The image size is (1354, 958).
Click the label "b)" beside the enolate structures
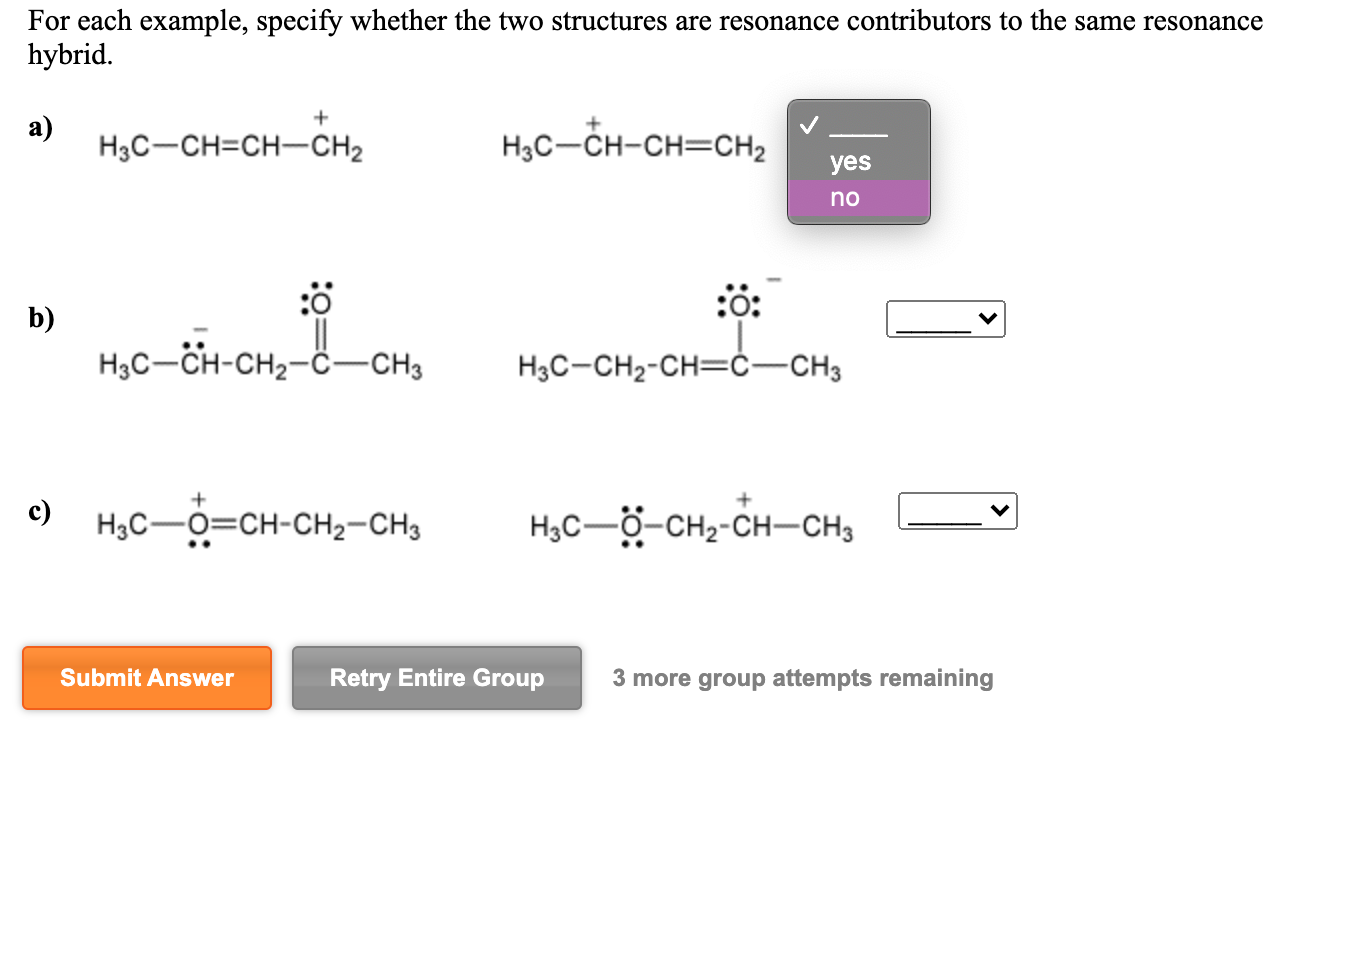[40, 318]
